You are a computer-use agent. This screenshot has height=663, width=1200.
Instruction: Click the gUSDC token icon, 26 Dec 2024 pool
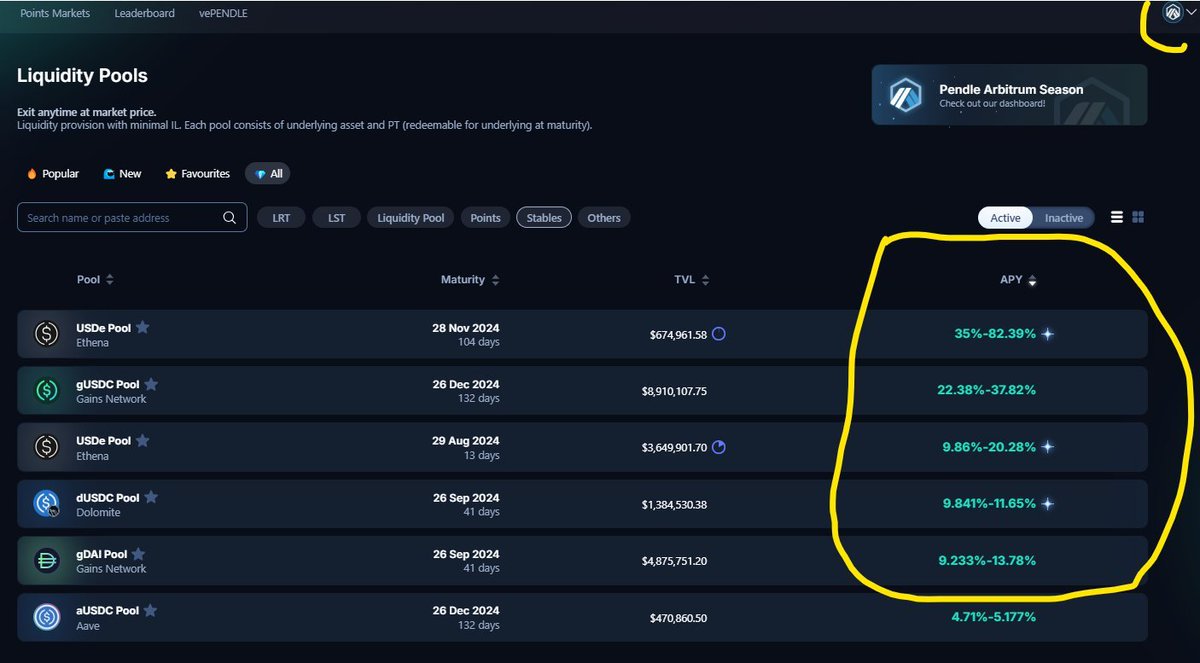[46, 391]
